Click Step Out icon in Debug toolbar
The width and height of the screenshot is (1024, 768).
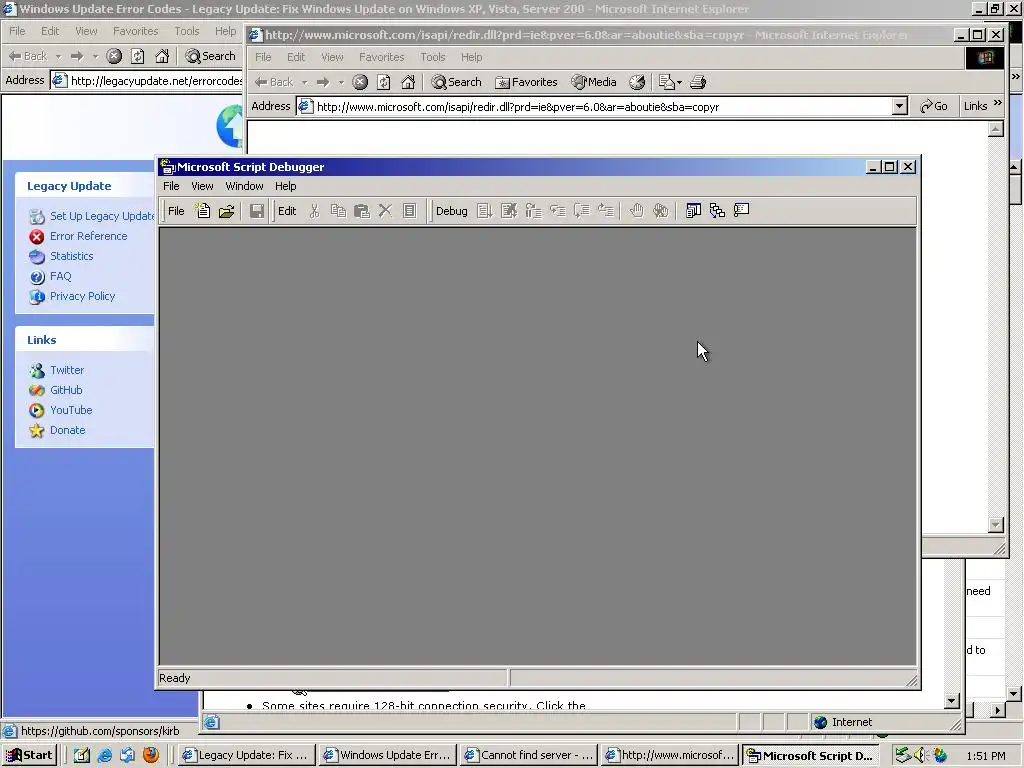click(605, 211)
